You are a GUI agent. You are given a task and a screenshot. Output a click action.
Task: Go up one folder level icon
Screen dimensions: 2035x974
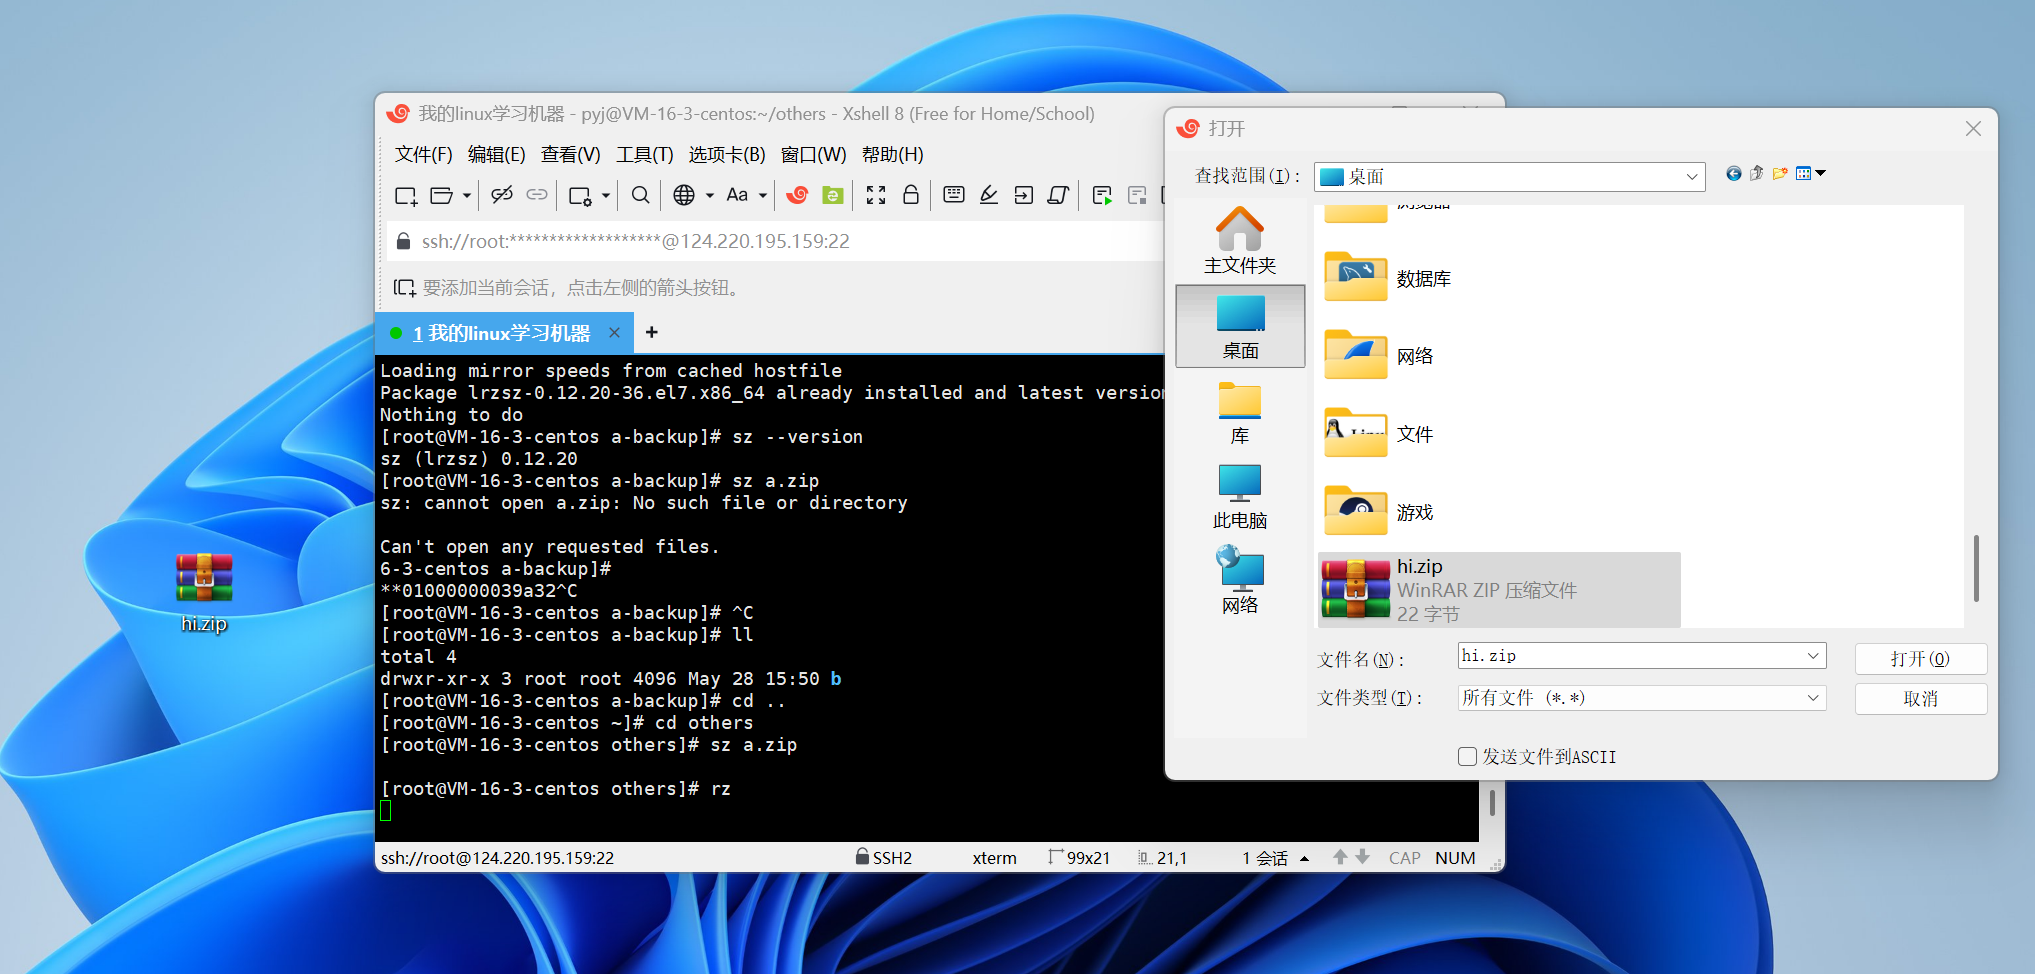(x=1757, y=173)
